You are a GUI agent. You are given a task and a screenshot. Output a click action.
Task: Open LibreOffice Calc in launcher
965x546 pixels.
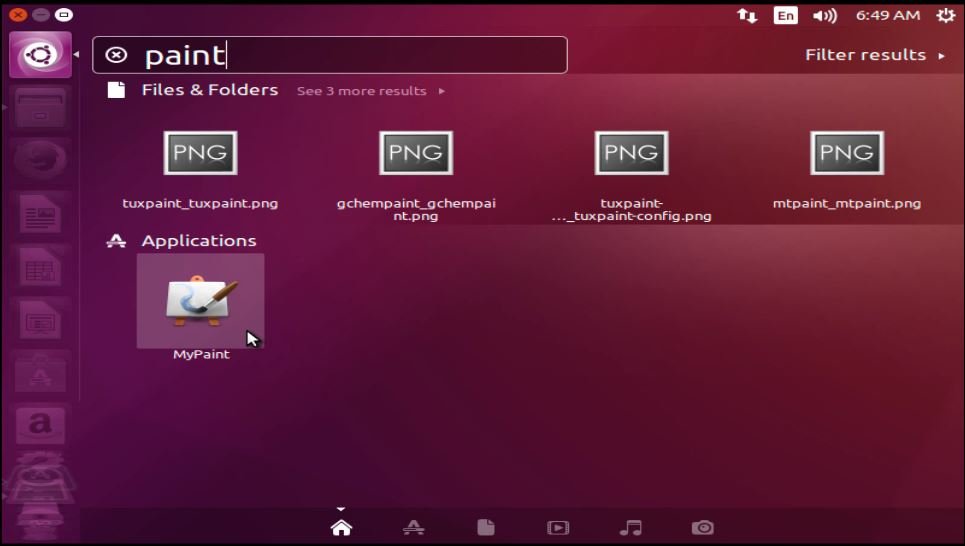click(41, 267)
